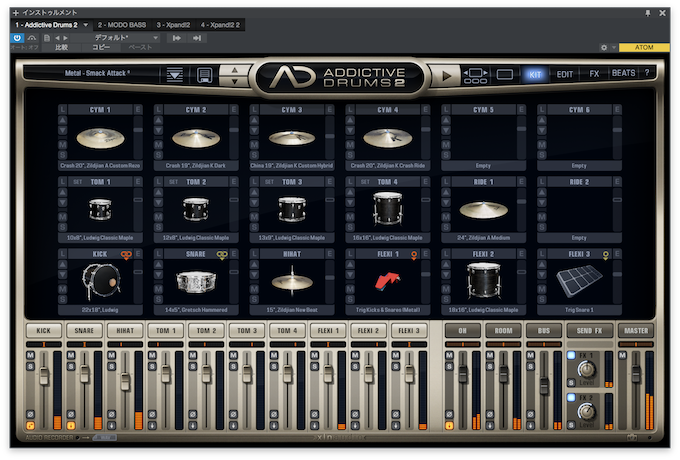This screenshot has height=460, width=680.
Task: Open the E edit button on HIHAT
Action: pos(330,254)
